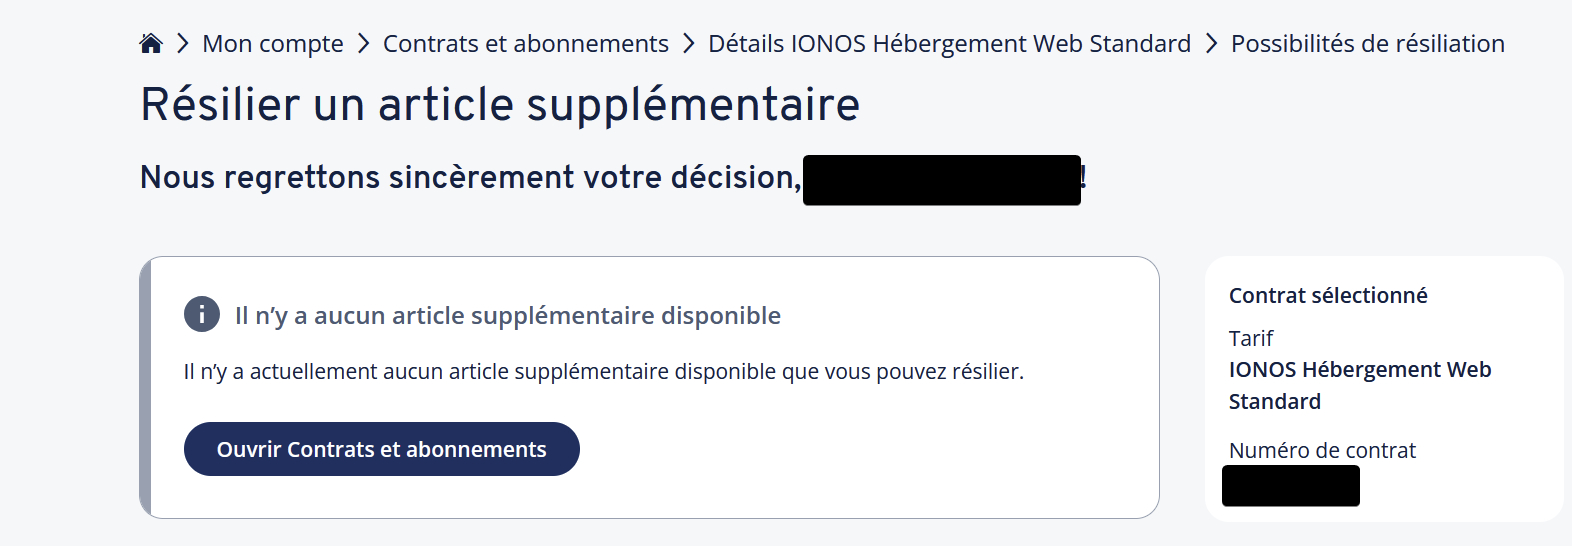Click the chevron before Possibilités de résiliation

point(1211,43)
